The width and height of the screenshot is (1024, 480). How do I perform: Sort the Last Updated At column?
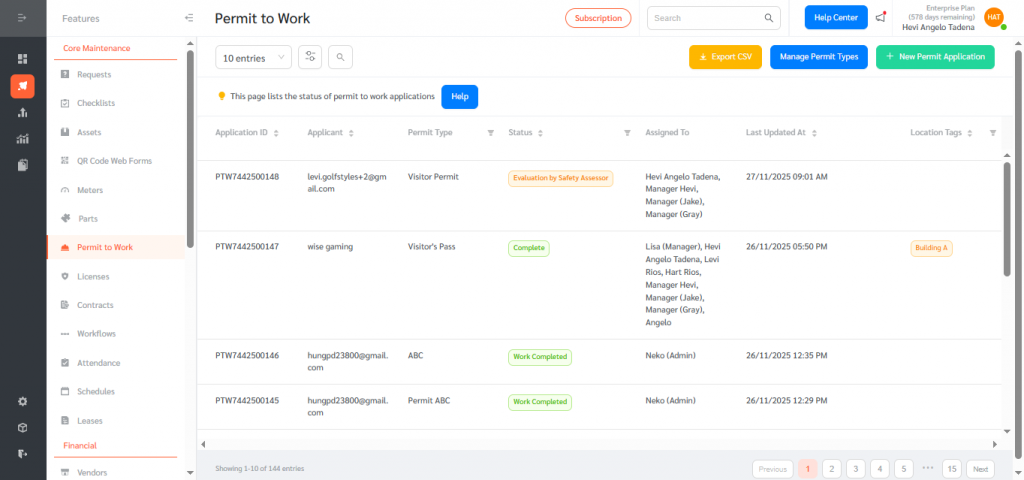815,133
